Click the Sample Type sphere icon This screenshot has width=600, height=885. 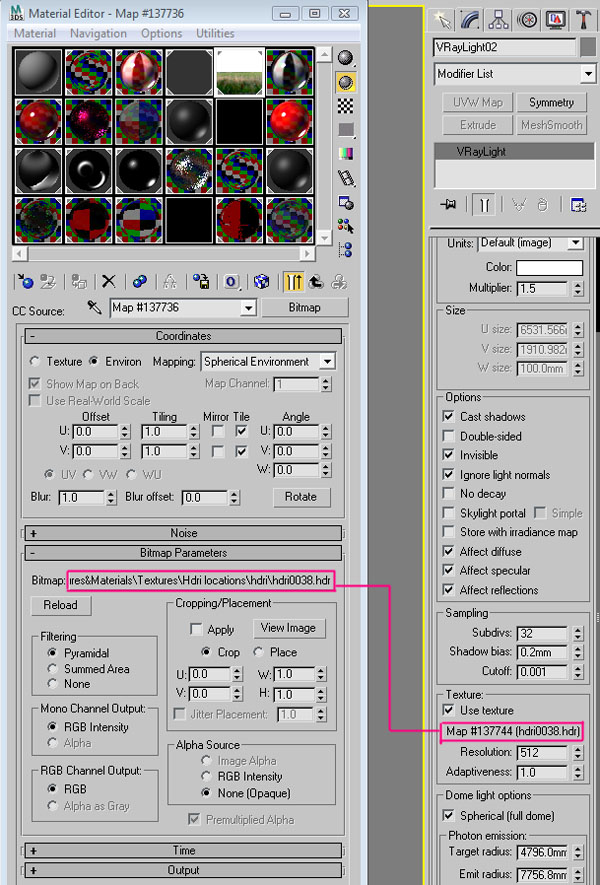pyautogui.click(x=345, y=58)
